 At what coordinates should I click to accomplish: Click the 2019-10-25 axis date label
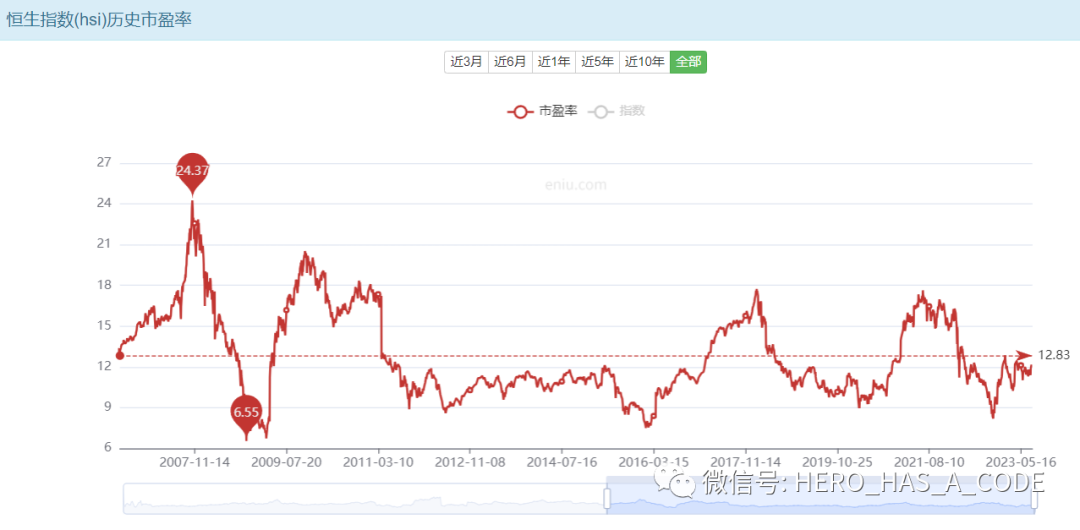(838, 462)
